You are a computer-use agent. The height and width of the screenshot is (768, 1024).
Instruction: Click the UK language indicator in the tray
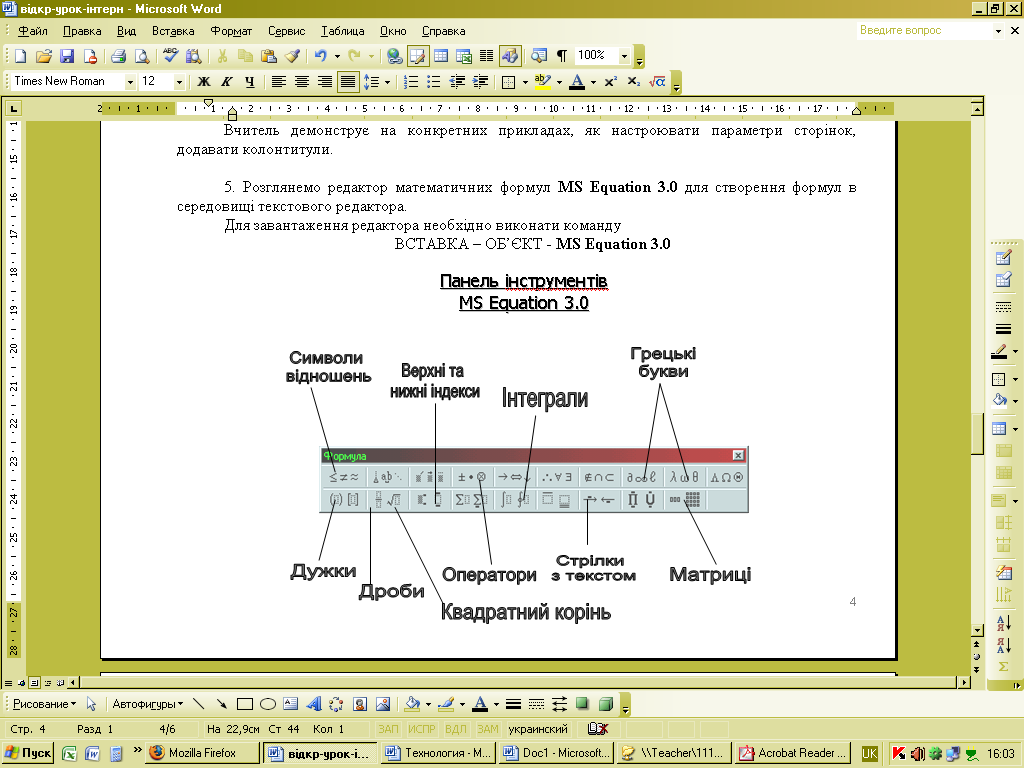(x=869, y=753)
